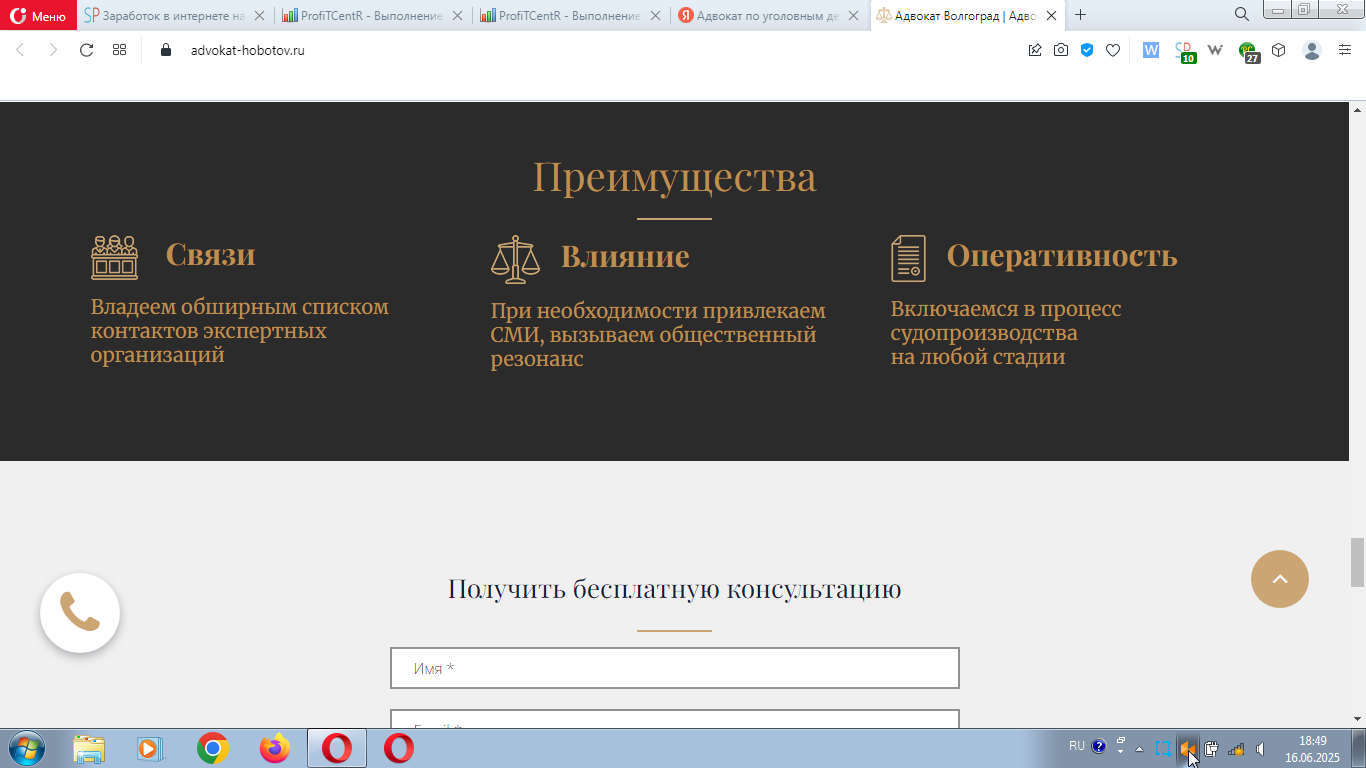The width and height of the screenshot is (1366, 768).
Task: Take a snapshot with the camera icon
Action: (x=1061, y=50)
